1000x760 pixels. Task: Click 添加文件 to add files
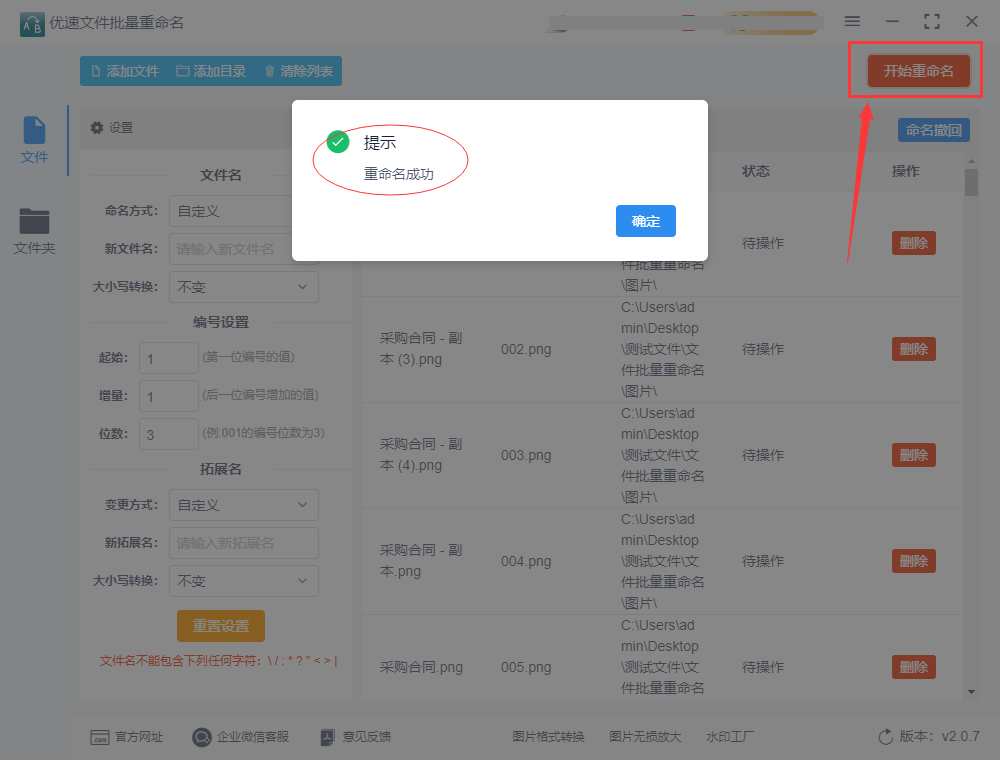tap(125, 71)
